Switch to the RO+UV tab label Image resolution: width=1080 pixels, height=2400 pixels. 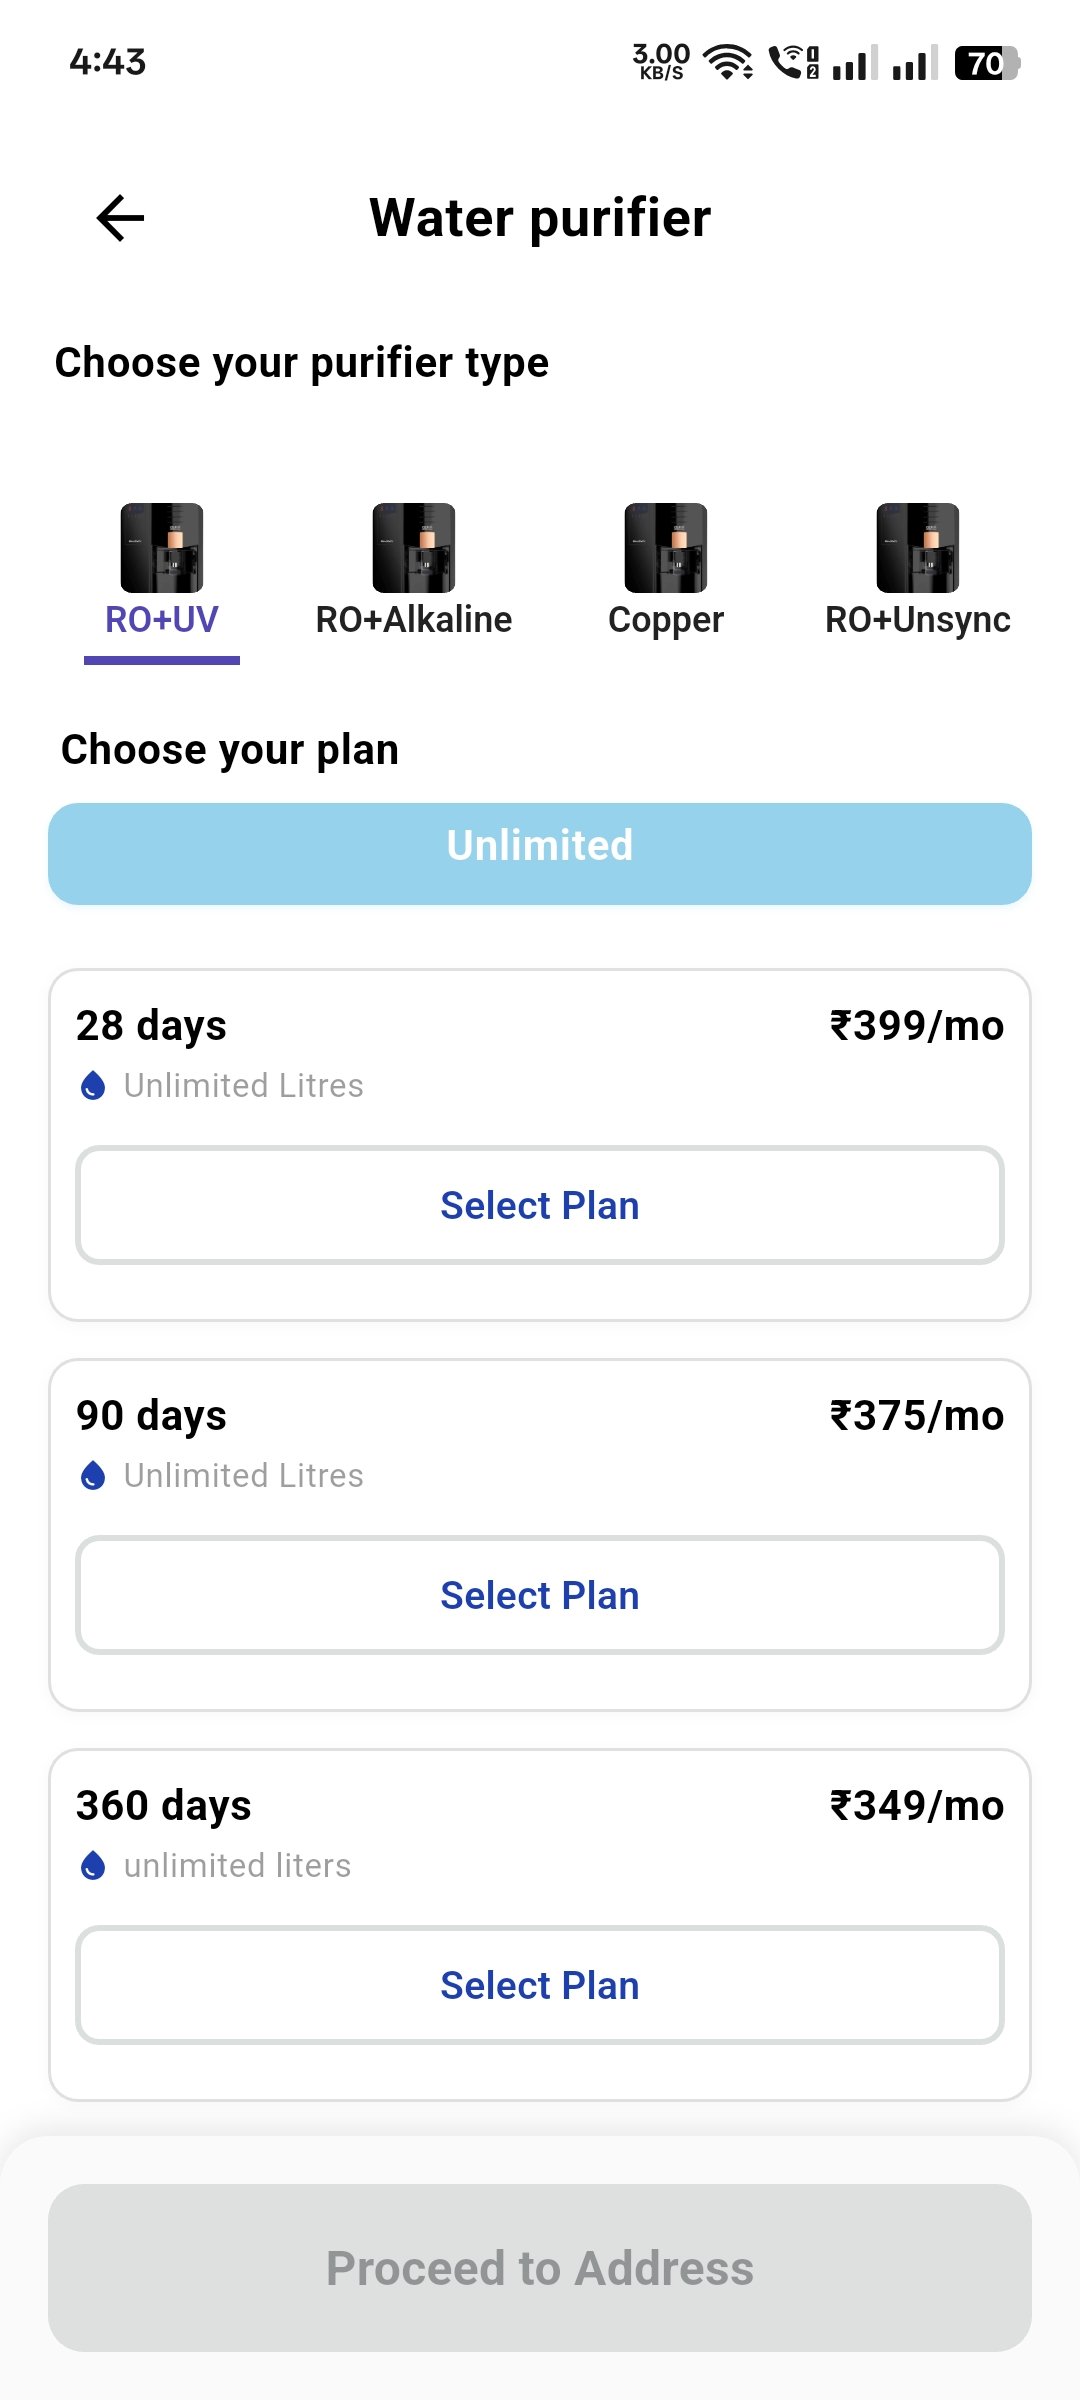(162, 620)
